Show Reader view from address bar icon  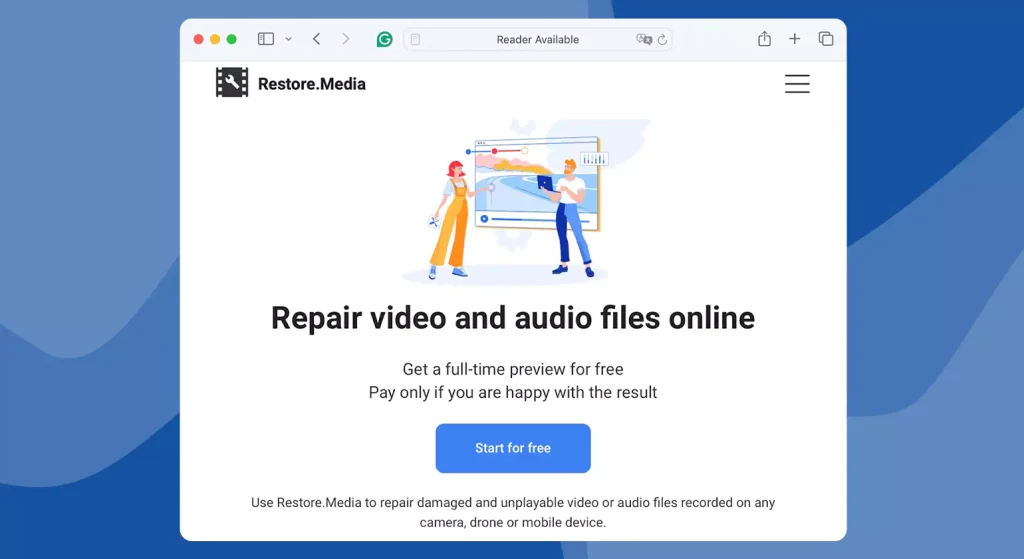point(416,39)
